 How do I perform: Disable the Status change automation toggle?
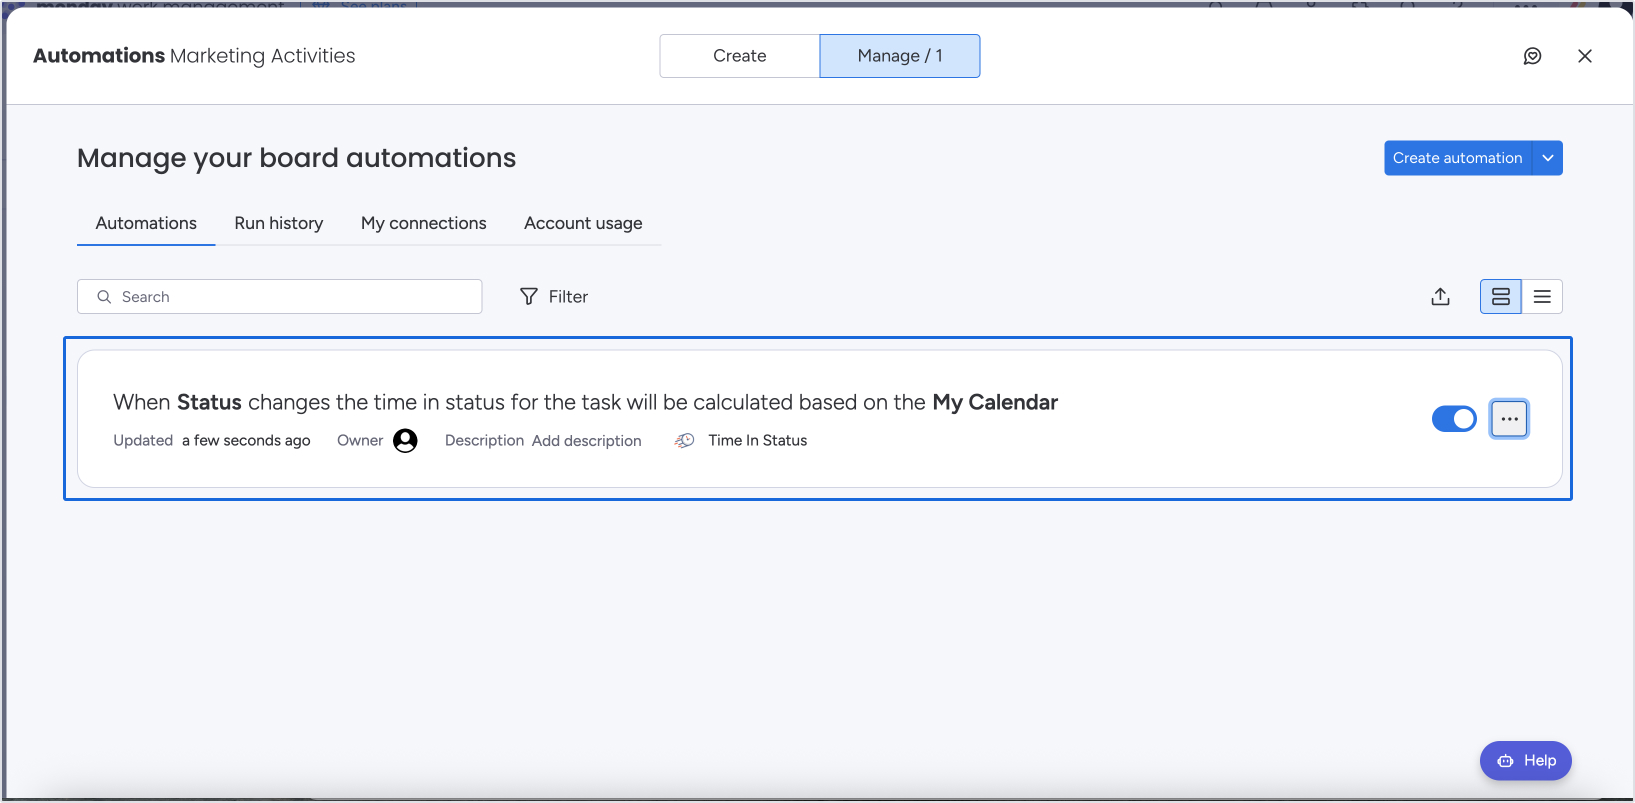tap(1454, 419)
